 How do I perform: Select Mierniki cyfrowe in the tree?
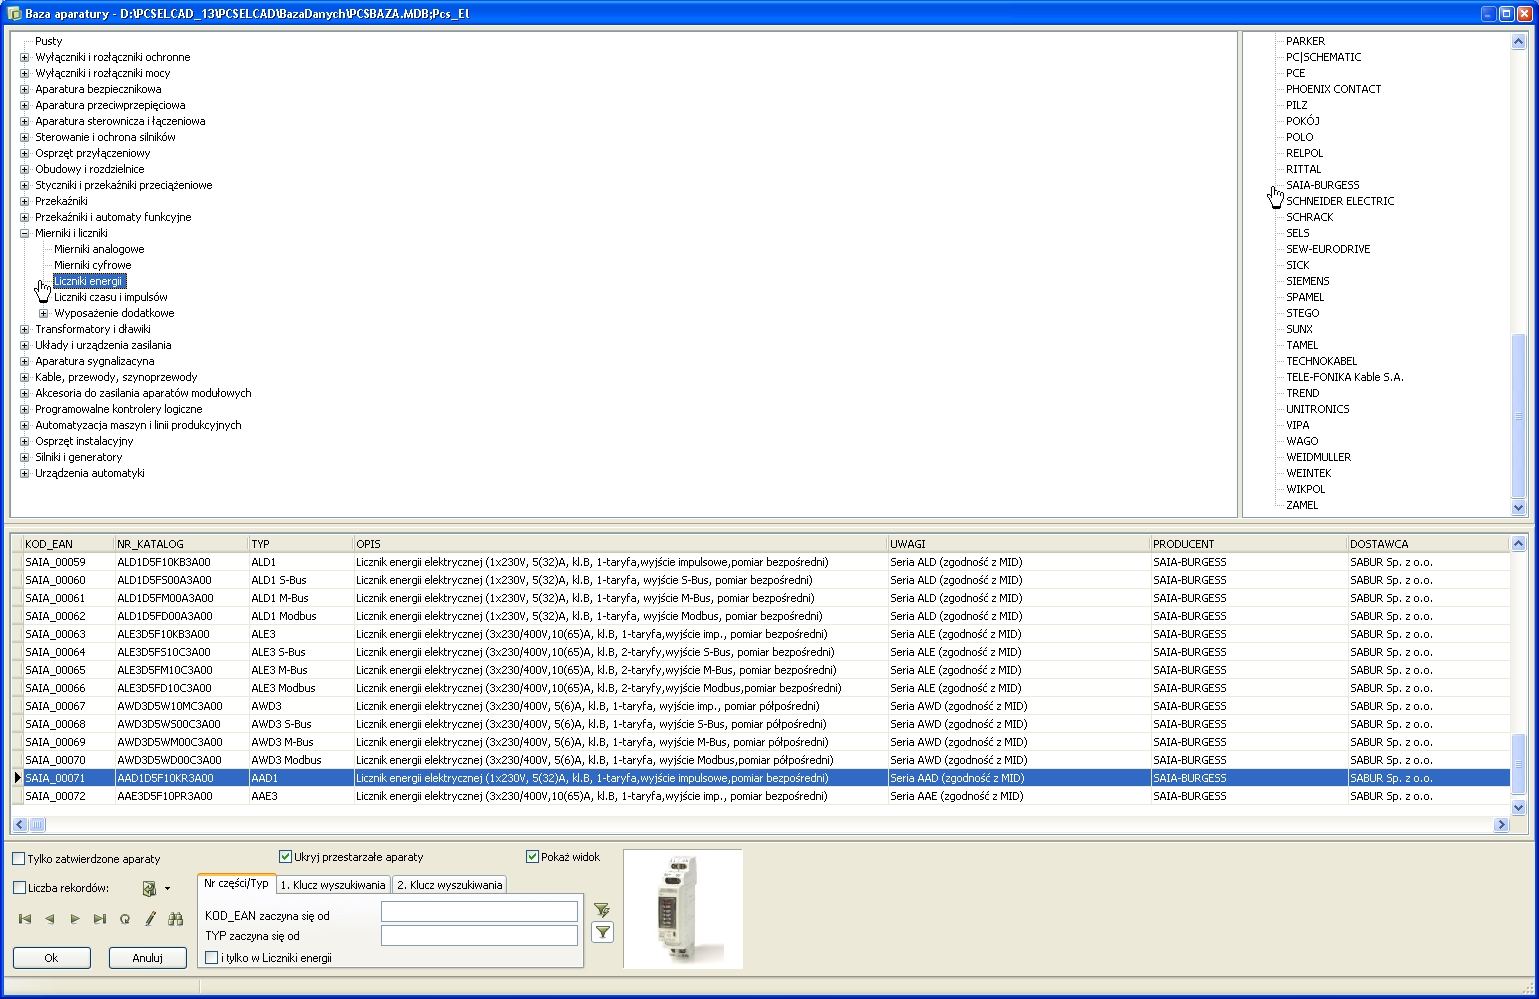(x=93, y=265)
